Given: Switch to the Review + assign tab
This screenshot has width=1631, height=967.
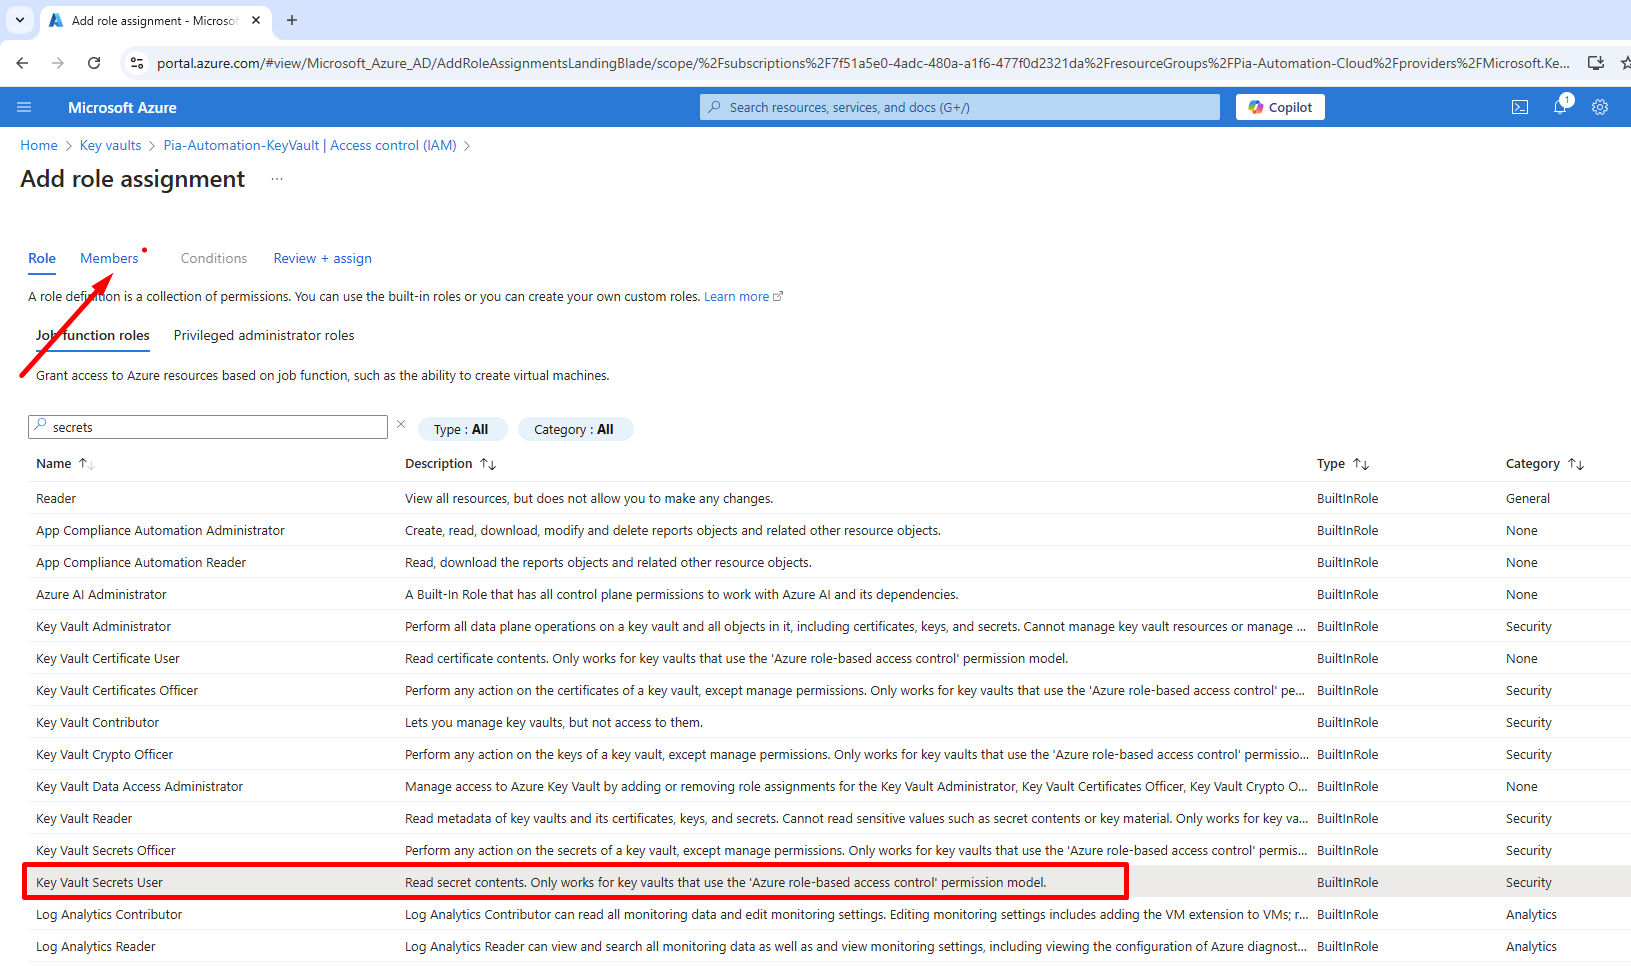Looking at the screenshot, I should pos(322,258).
